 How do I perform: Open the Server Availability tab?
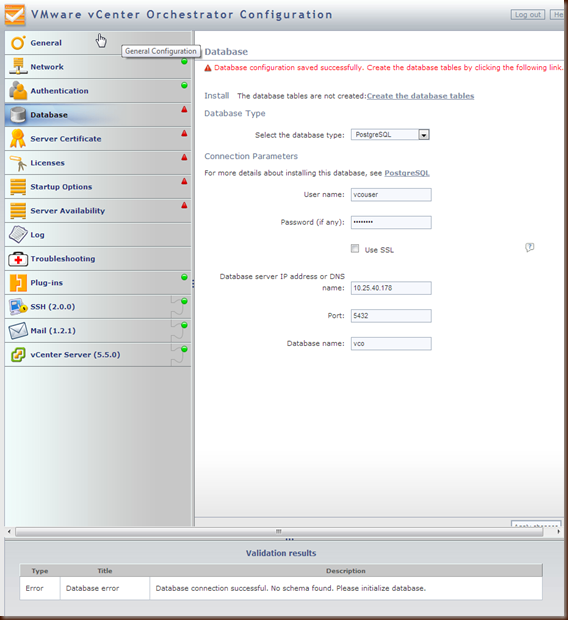tap(98, 211)
